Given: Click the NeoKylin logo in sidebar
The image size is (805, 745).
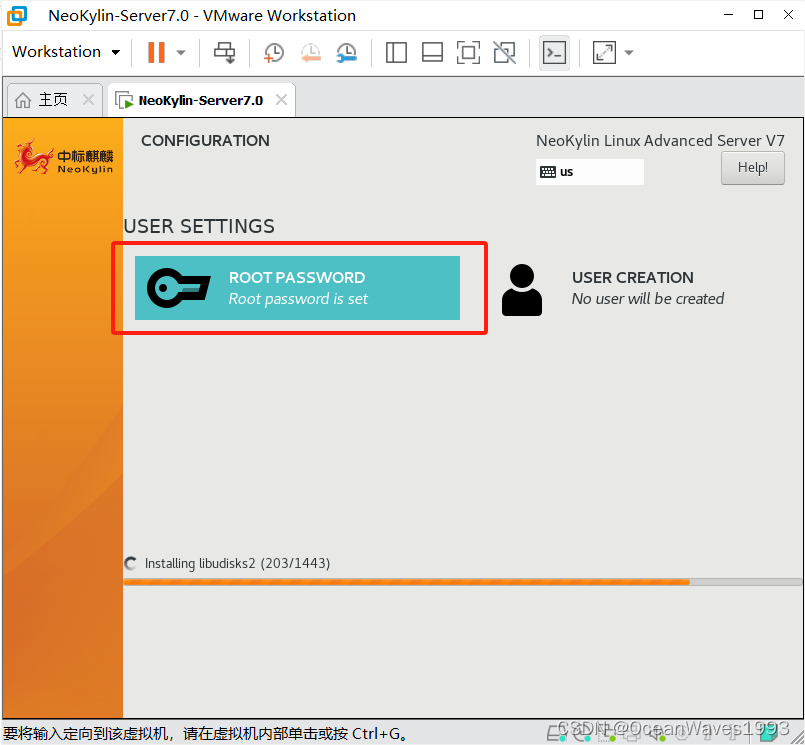Looking at the screenshot, I should (64, 157).
